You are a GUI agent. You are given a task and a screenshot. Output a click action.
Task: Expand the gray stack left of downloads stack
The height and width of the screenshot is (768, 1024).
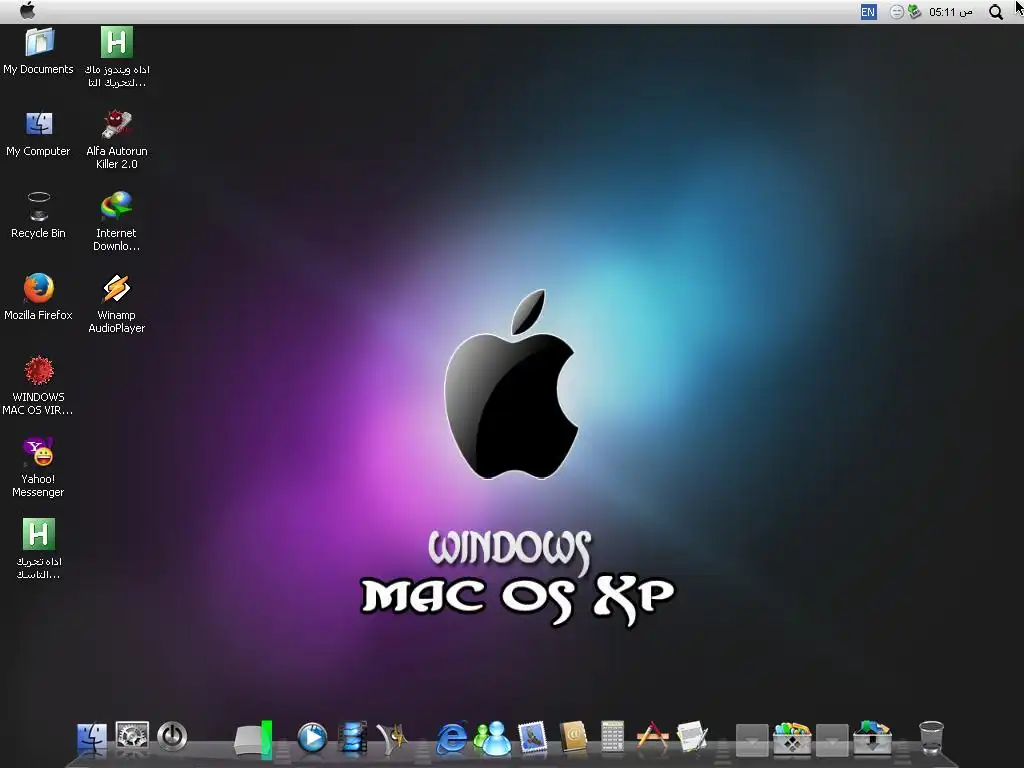[832, 740]
